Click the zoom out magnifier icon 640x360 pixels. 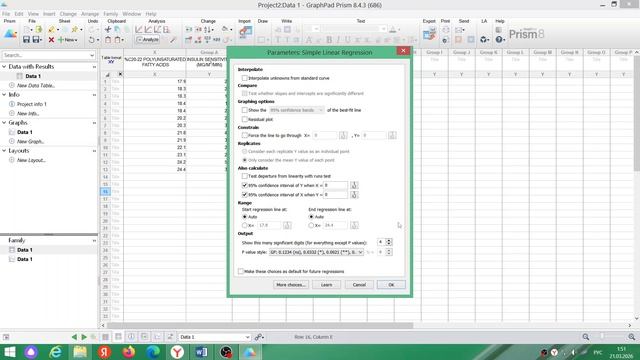click(x=586, y=337)
